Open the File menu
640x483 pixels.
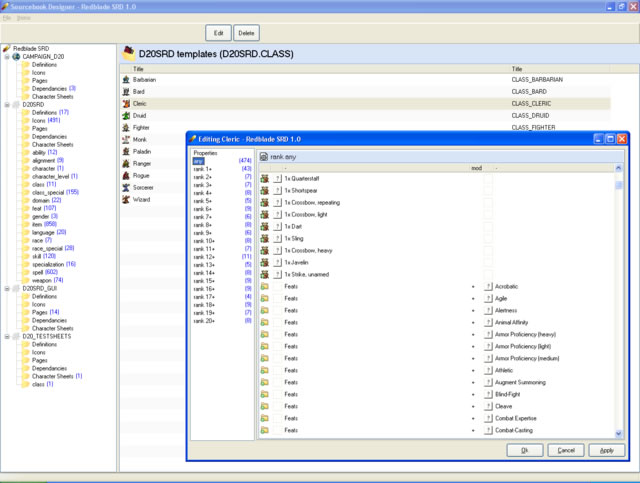pos(7,18)
